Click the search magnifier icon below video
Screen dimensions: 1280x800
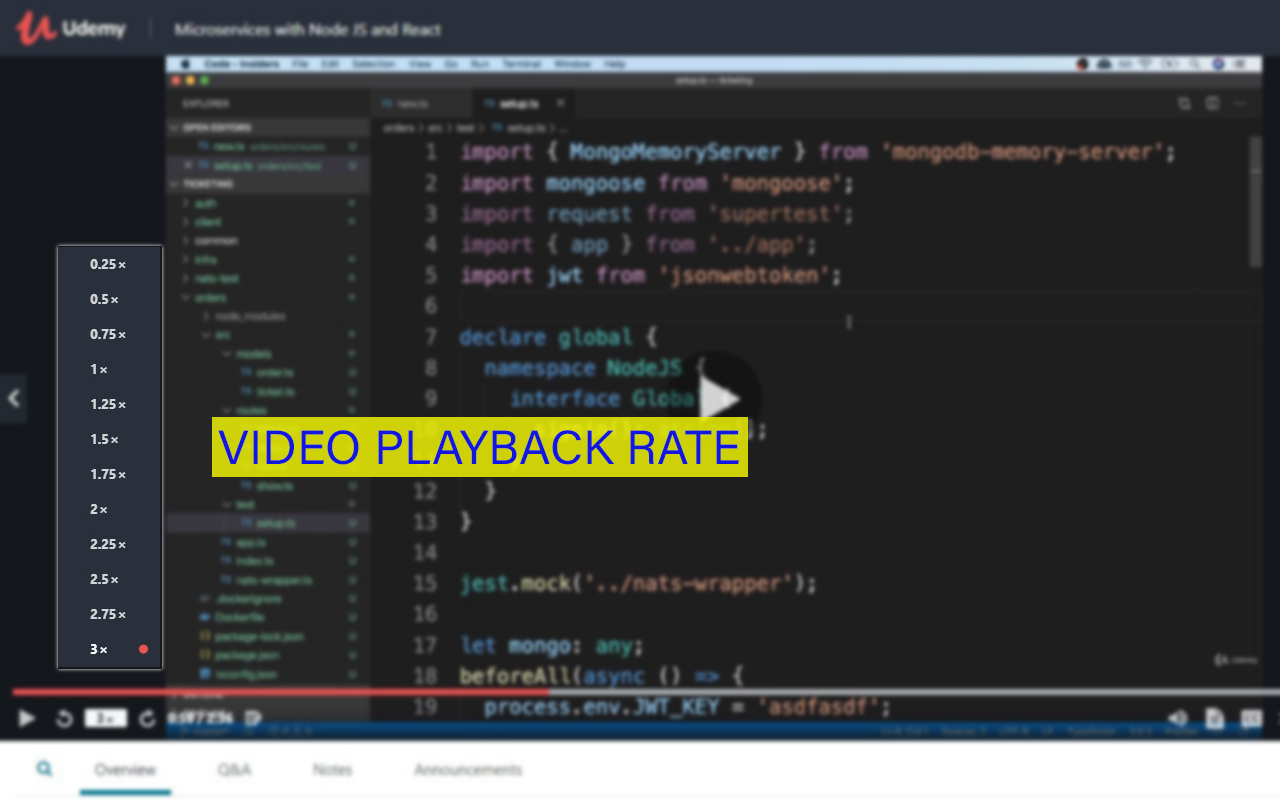[x=44, y=768]
